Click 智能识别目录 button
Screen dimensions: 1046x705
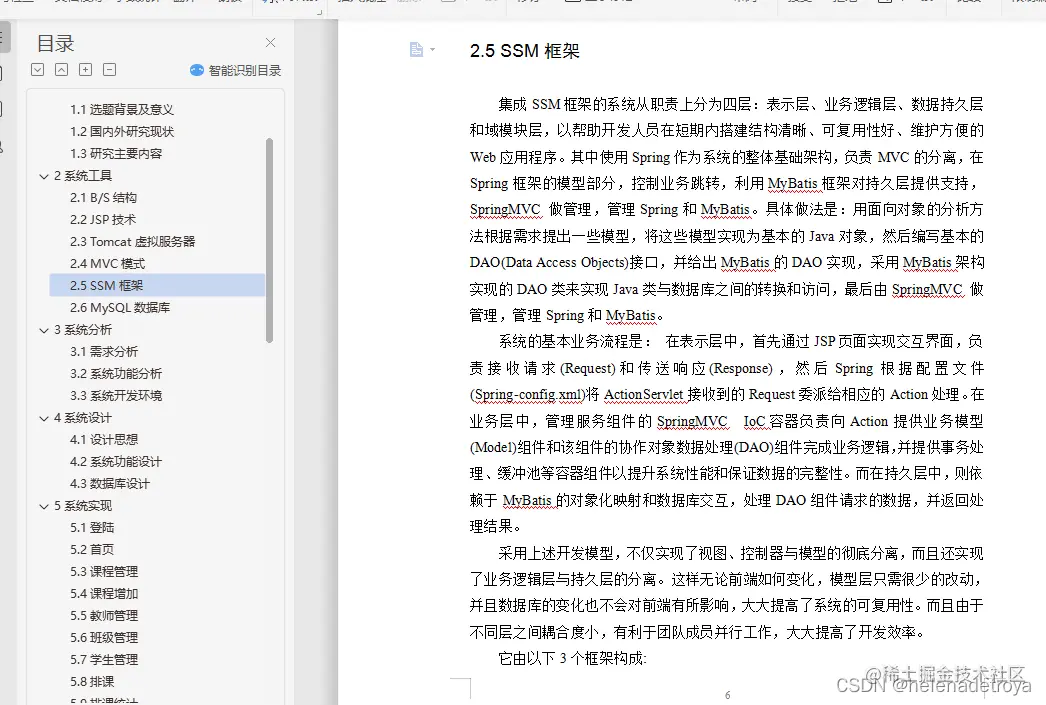point(235,70)
